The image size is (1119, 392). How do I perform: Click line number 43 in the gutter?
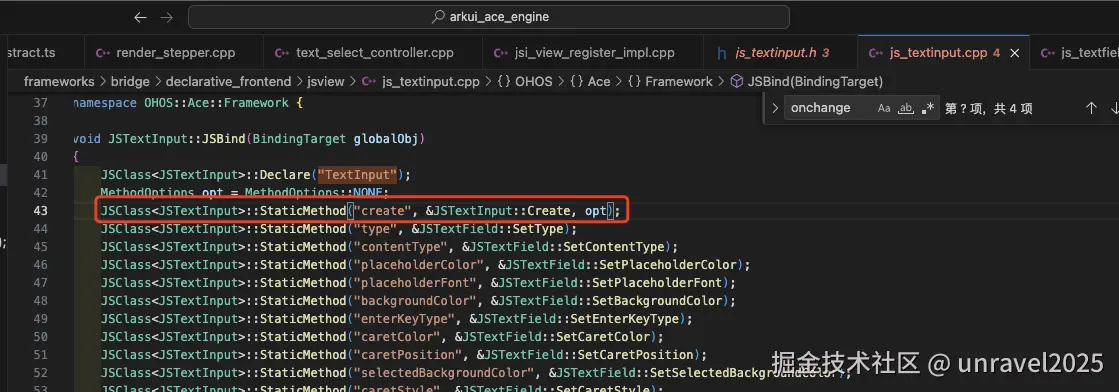coord(40,211)
